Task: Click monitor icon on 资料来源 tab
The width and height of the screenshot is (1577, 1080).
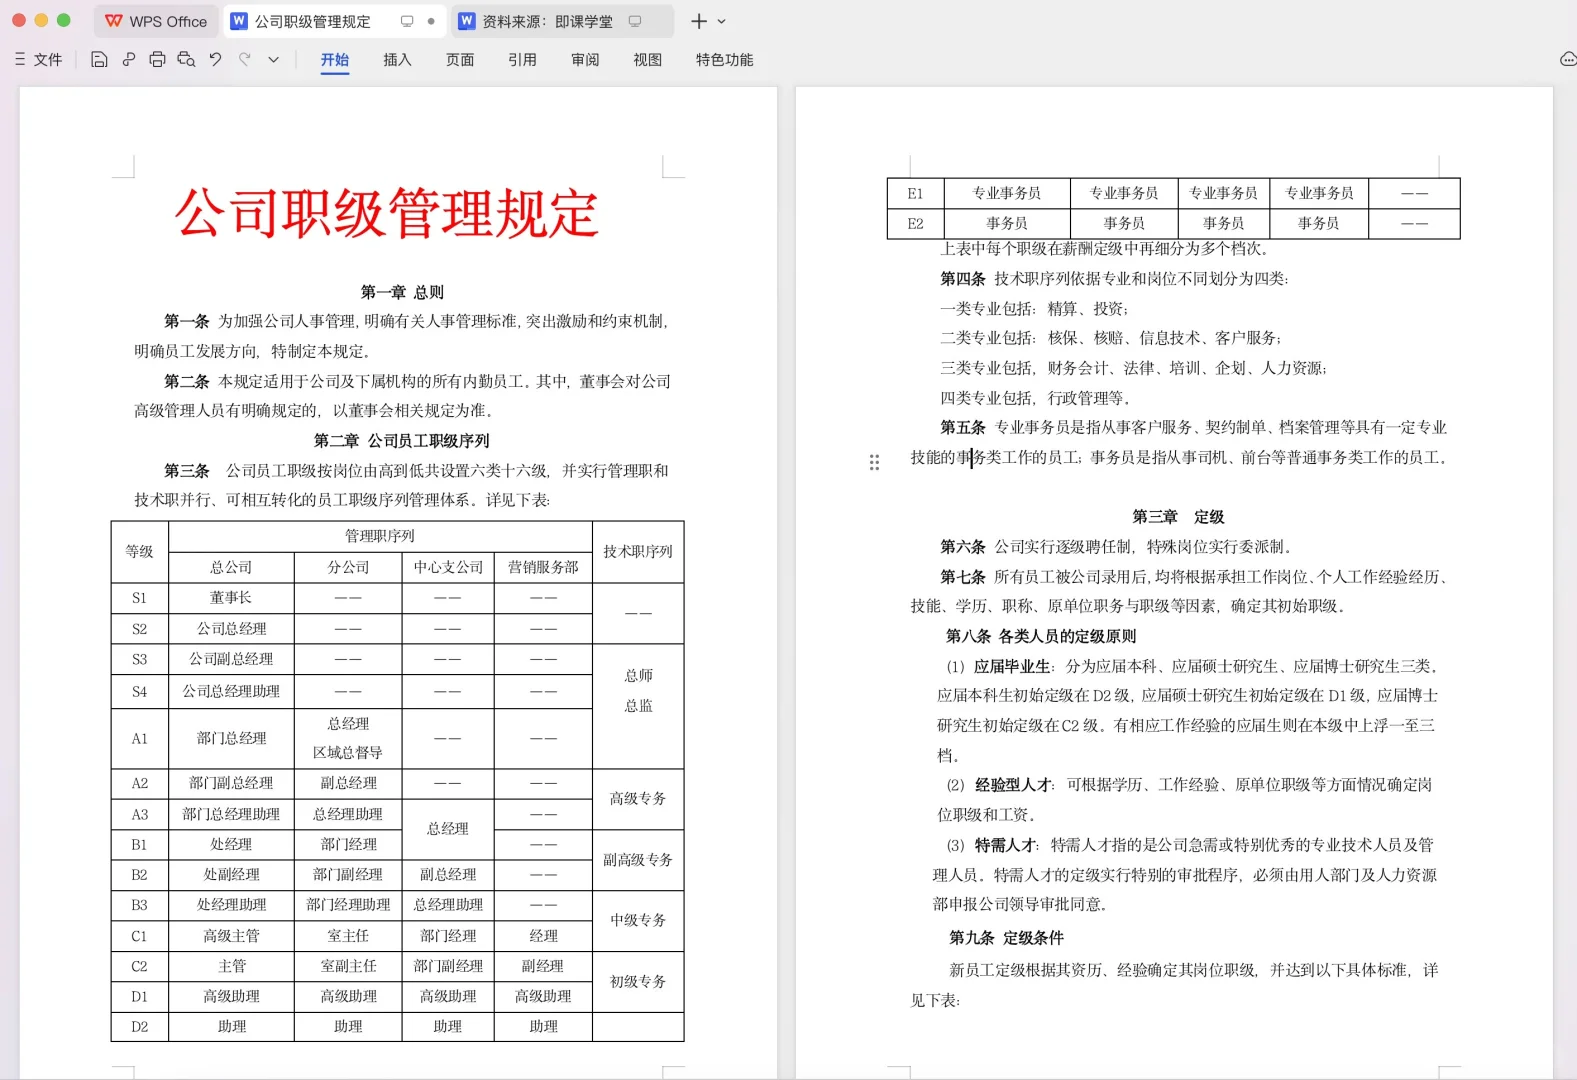Action: [x=635, y=21]
